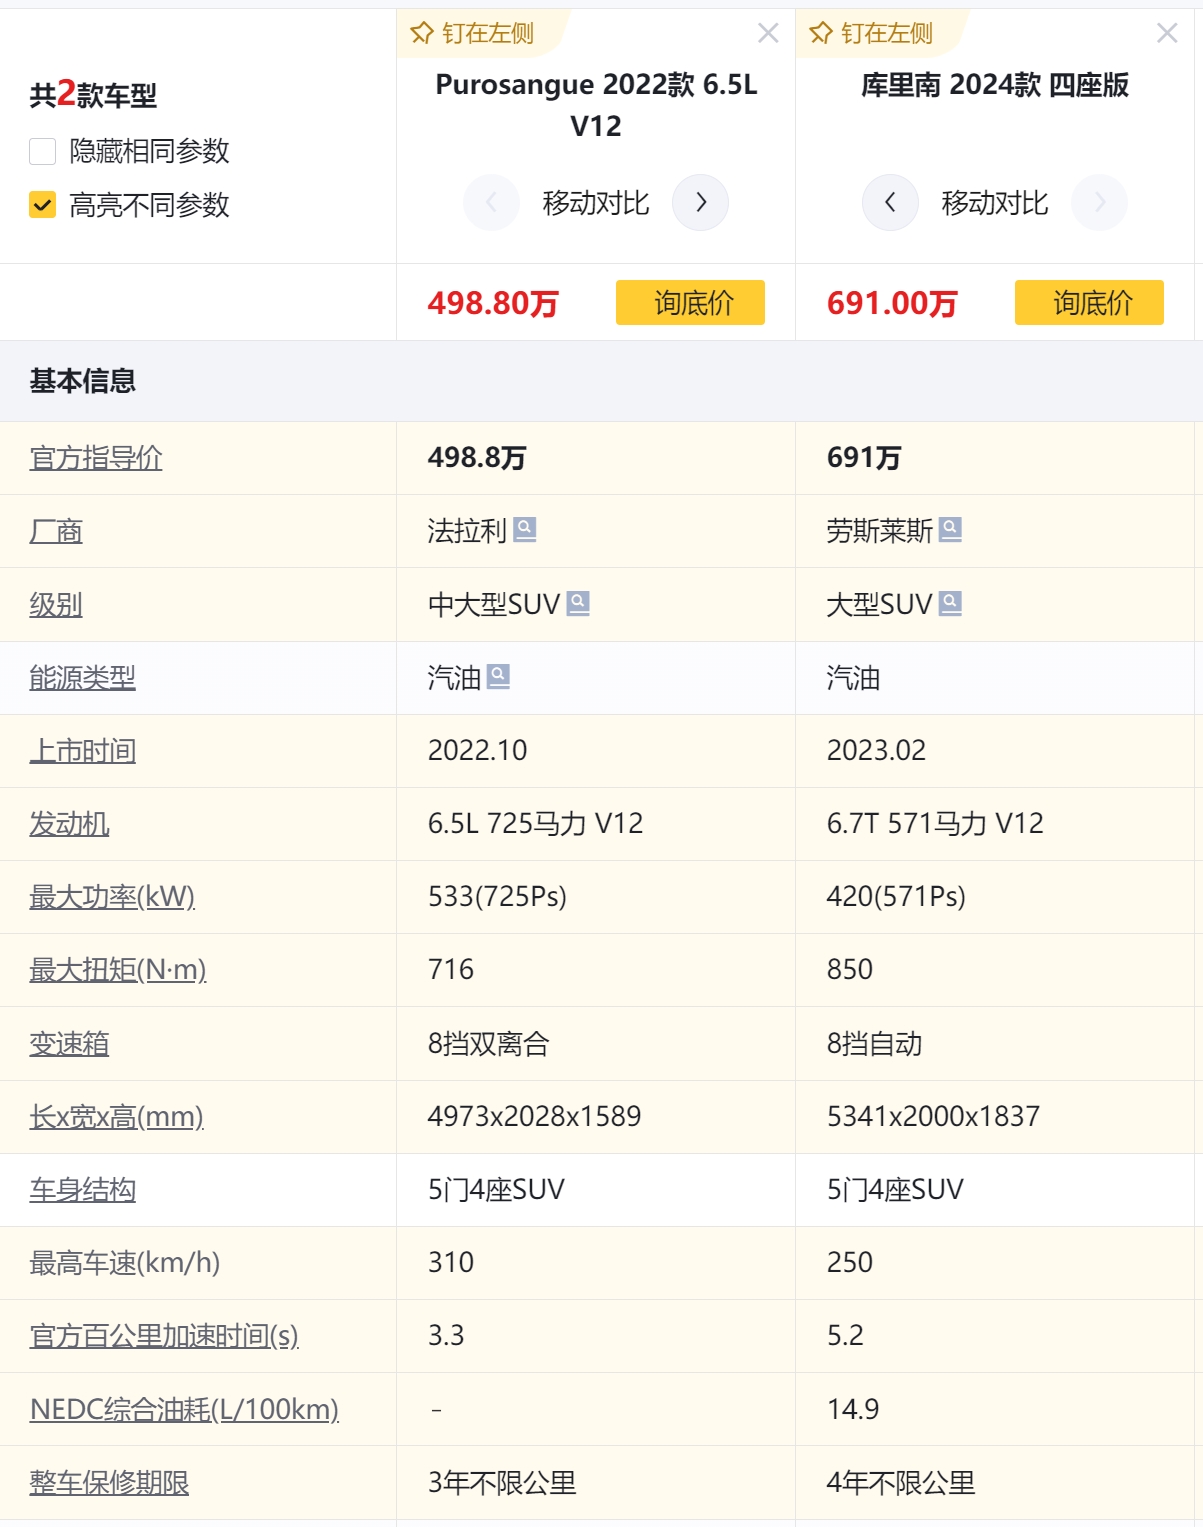Open magnifier icon next to 劳斯莱斯
Viewport: 1203px width, 1527px height.
[951, 529]
